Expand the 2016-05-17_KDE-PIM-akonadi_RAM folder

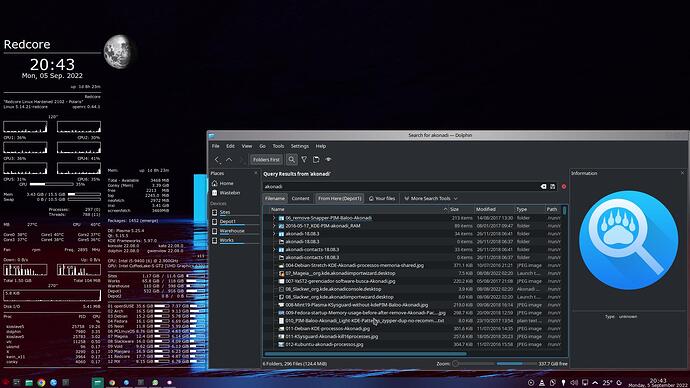tap(274, 226)
